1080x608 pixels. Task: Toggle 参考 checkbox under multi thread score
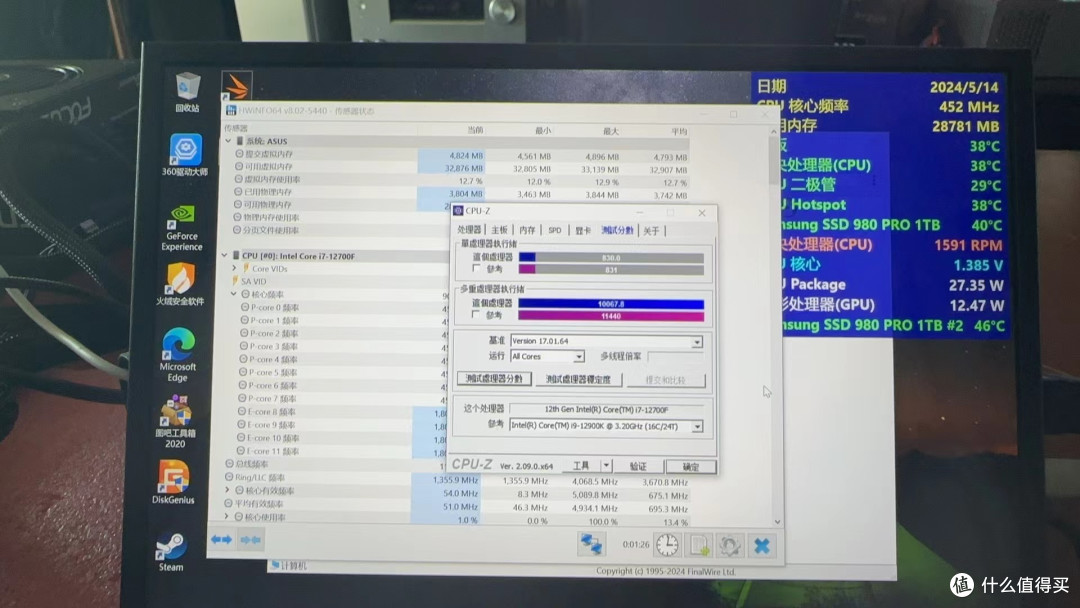coord(475,315)
